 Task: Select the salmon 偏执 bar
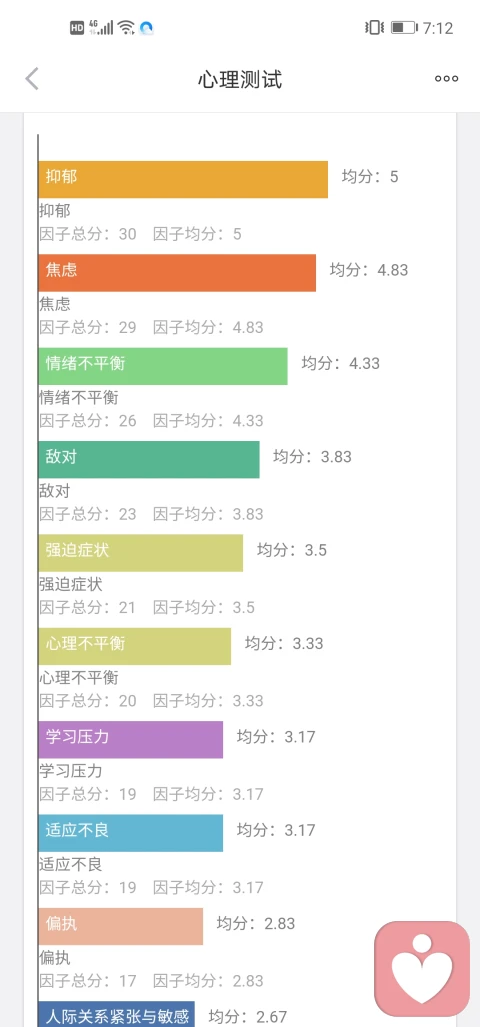tap(120, 926)
